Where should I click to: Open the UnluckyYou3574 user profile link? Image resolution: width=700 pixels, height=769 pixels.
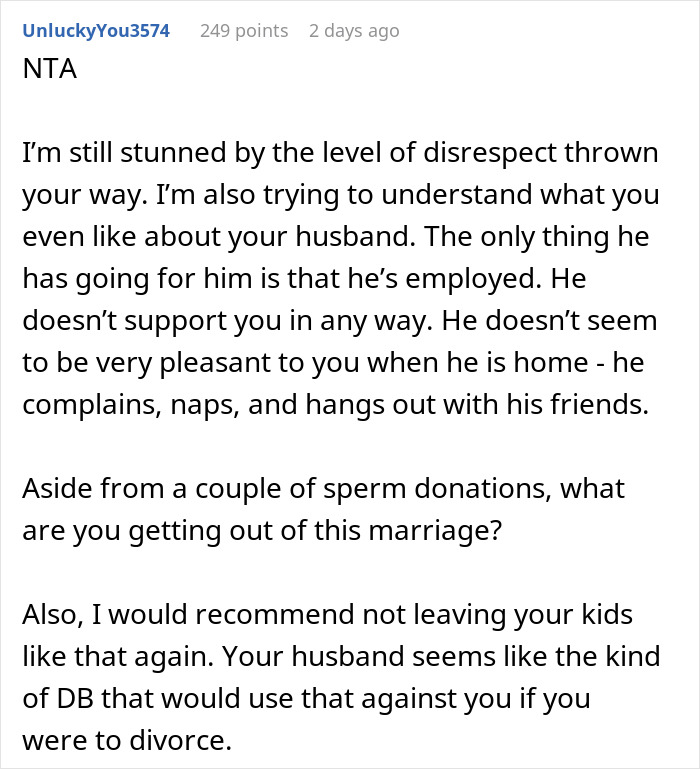click(96, 31)
